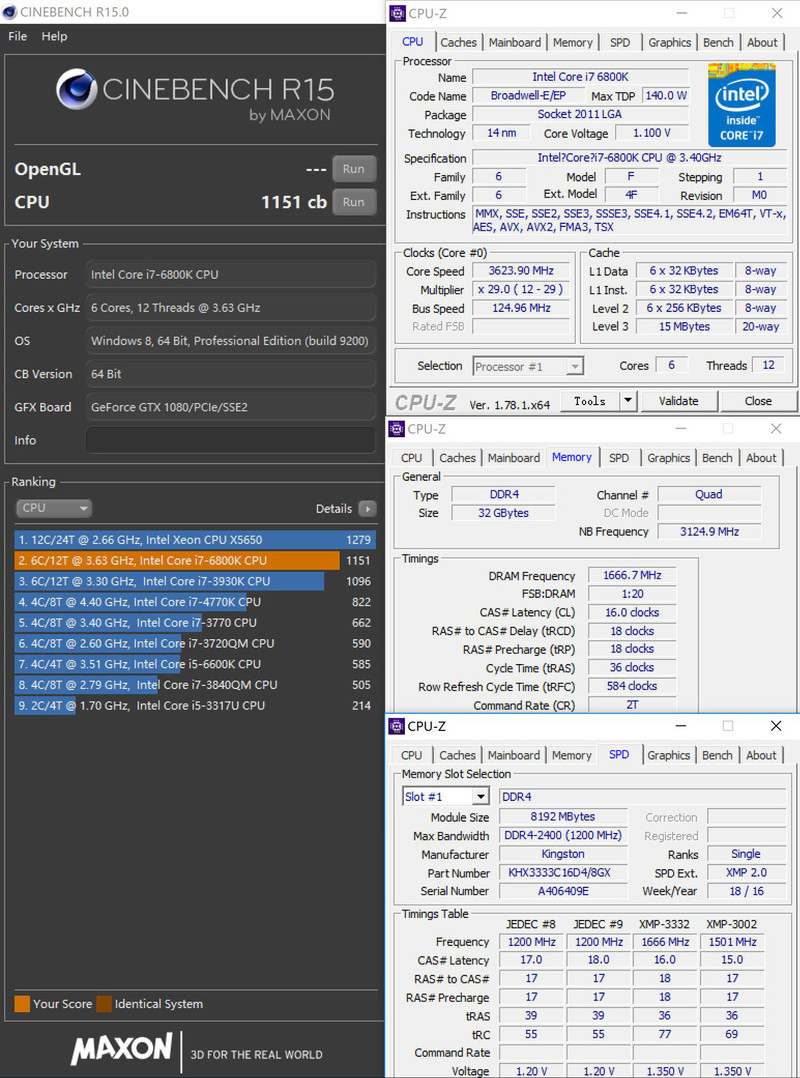The image size is (800, 1078).
Task: Open the File menu in Cinebench
Action: [17, 36]
